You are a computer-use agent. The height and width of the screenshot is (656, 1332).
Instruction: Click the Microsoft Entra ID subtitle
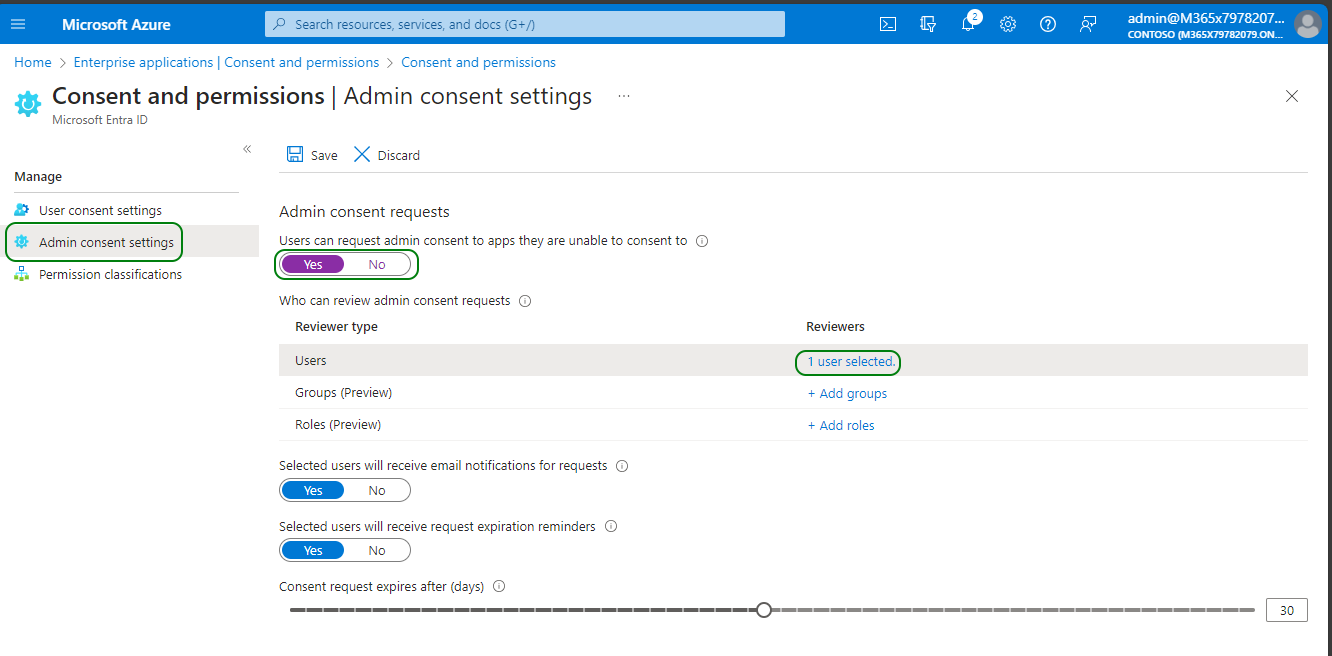tap(100, 120)
